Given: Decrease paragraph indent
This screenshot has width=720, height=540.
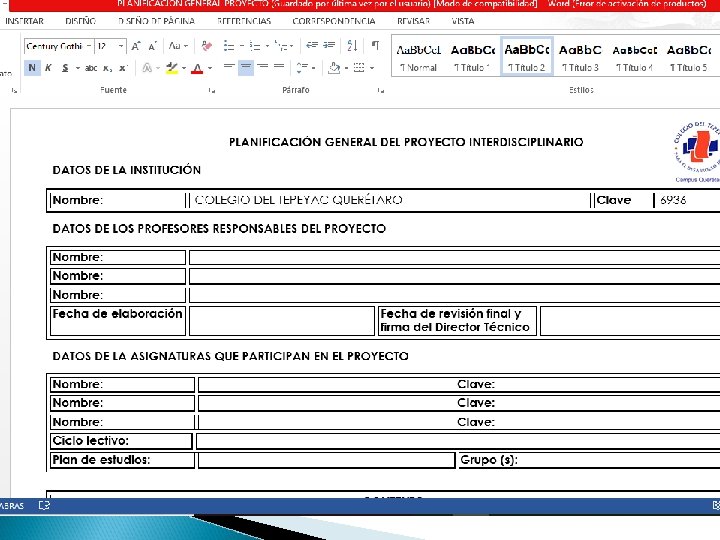Looking at the screenshot, I should coord(312,45).
